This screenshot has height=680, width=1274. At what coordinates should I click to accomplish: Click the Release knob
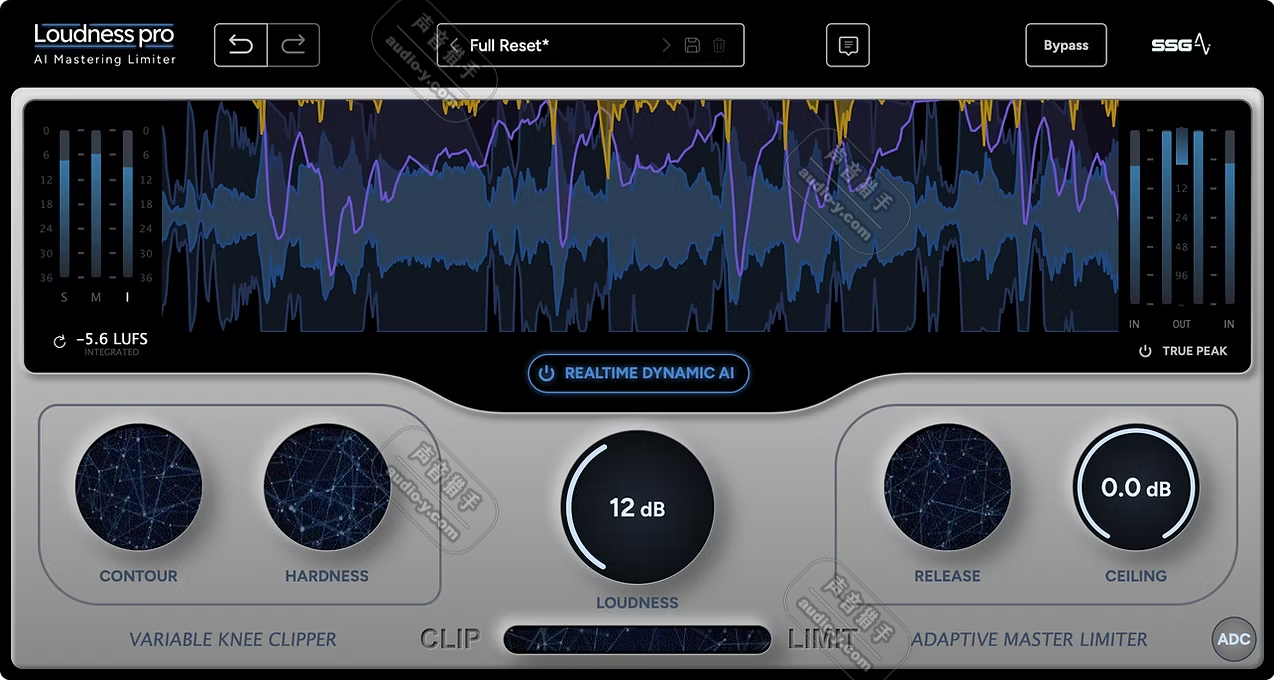pos(947,487)
